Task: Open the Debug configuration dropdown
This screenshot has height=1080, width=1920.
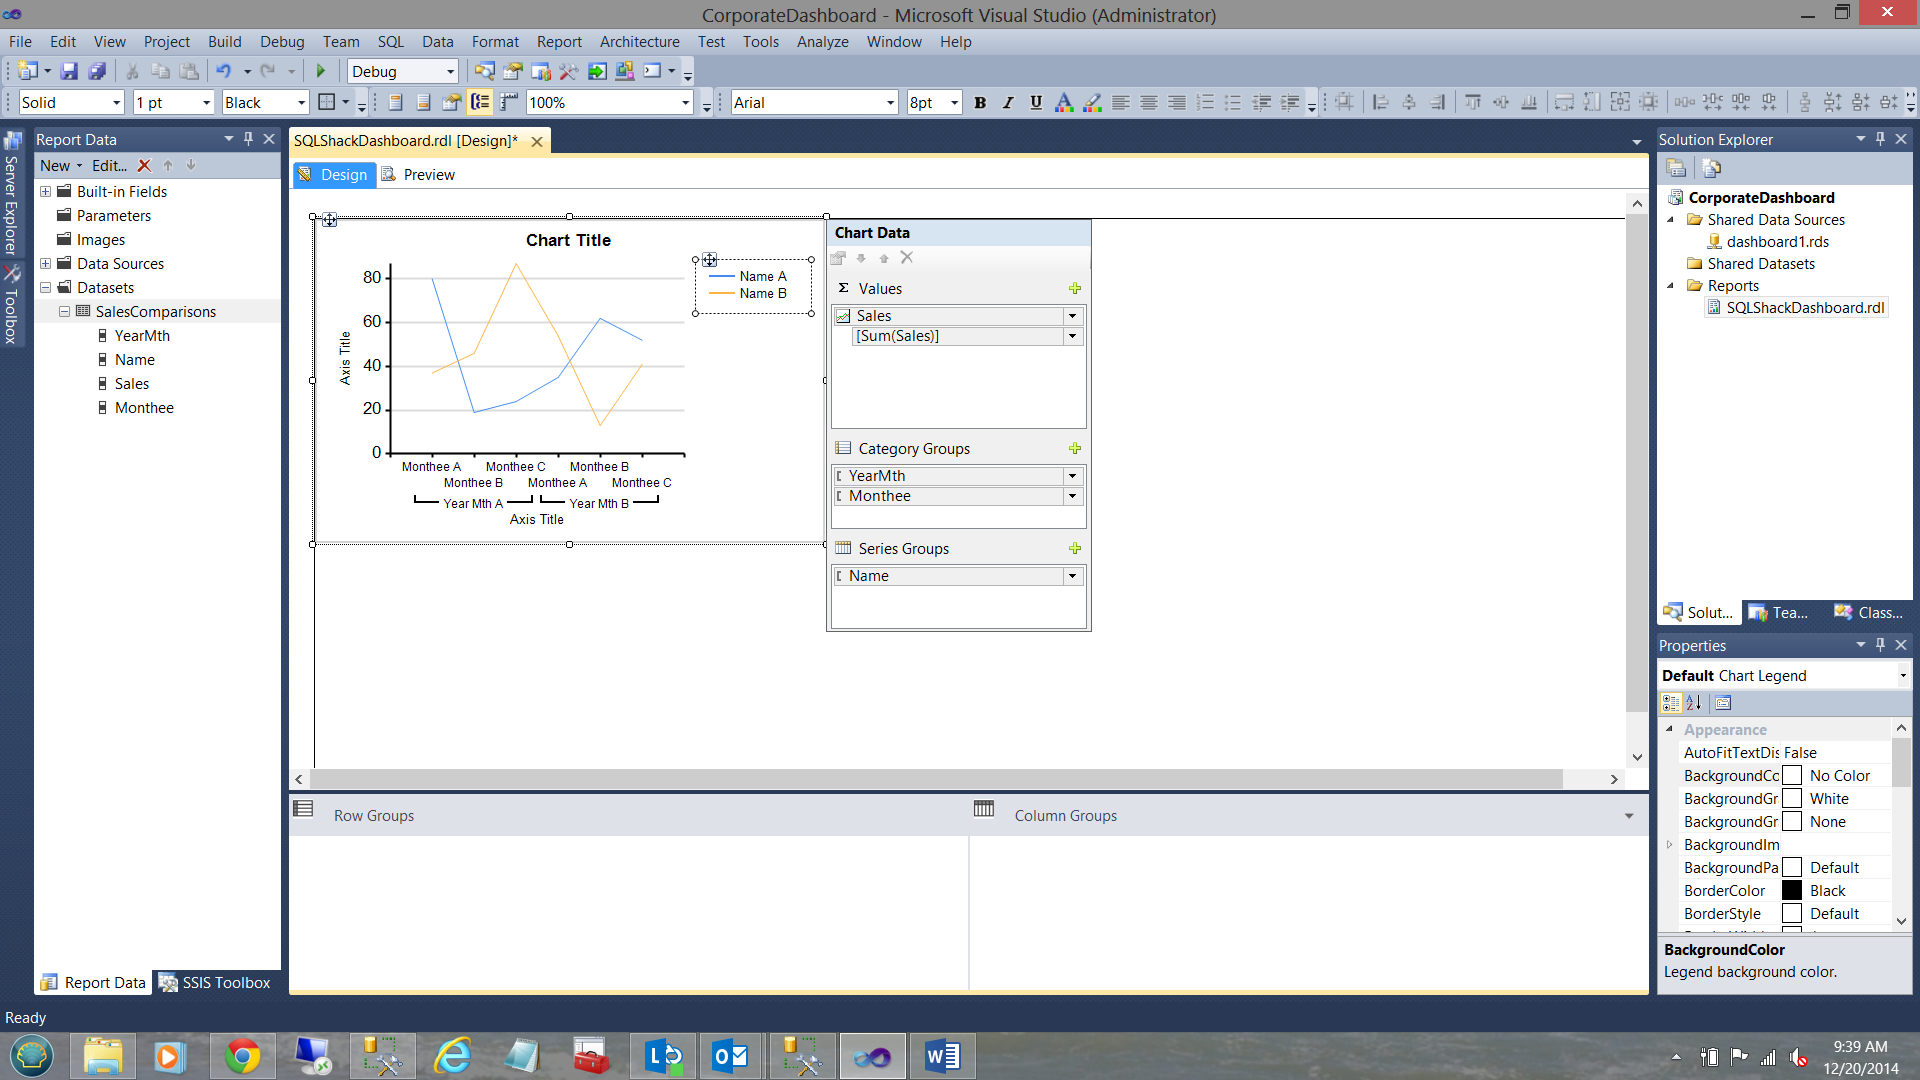Action: [450, 71]
